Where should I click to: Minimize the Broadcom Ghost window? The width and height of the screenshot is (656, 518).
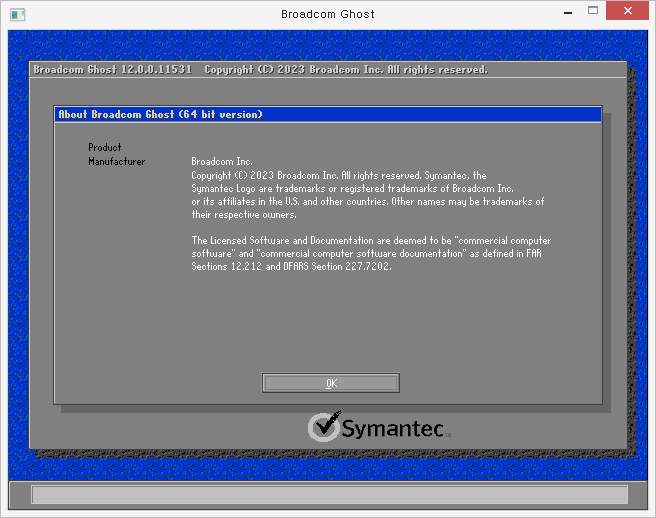pos(568,12)
